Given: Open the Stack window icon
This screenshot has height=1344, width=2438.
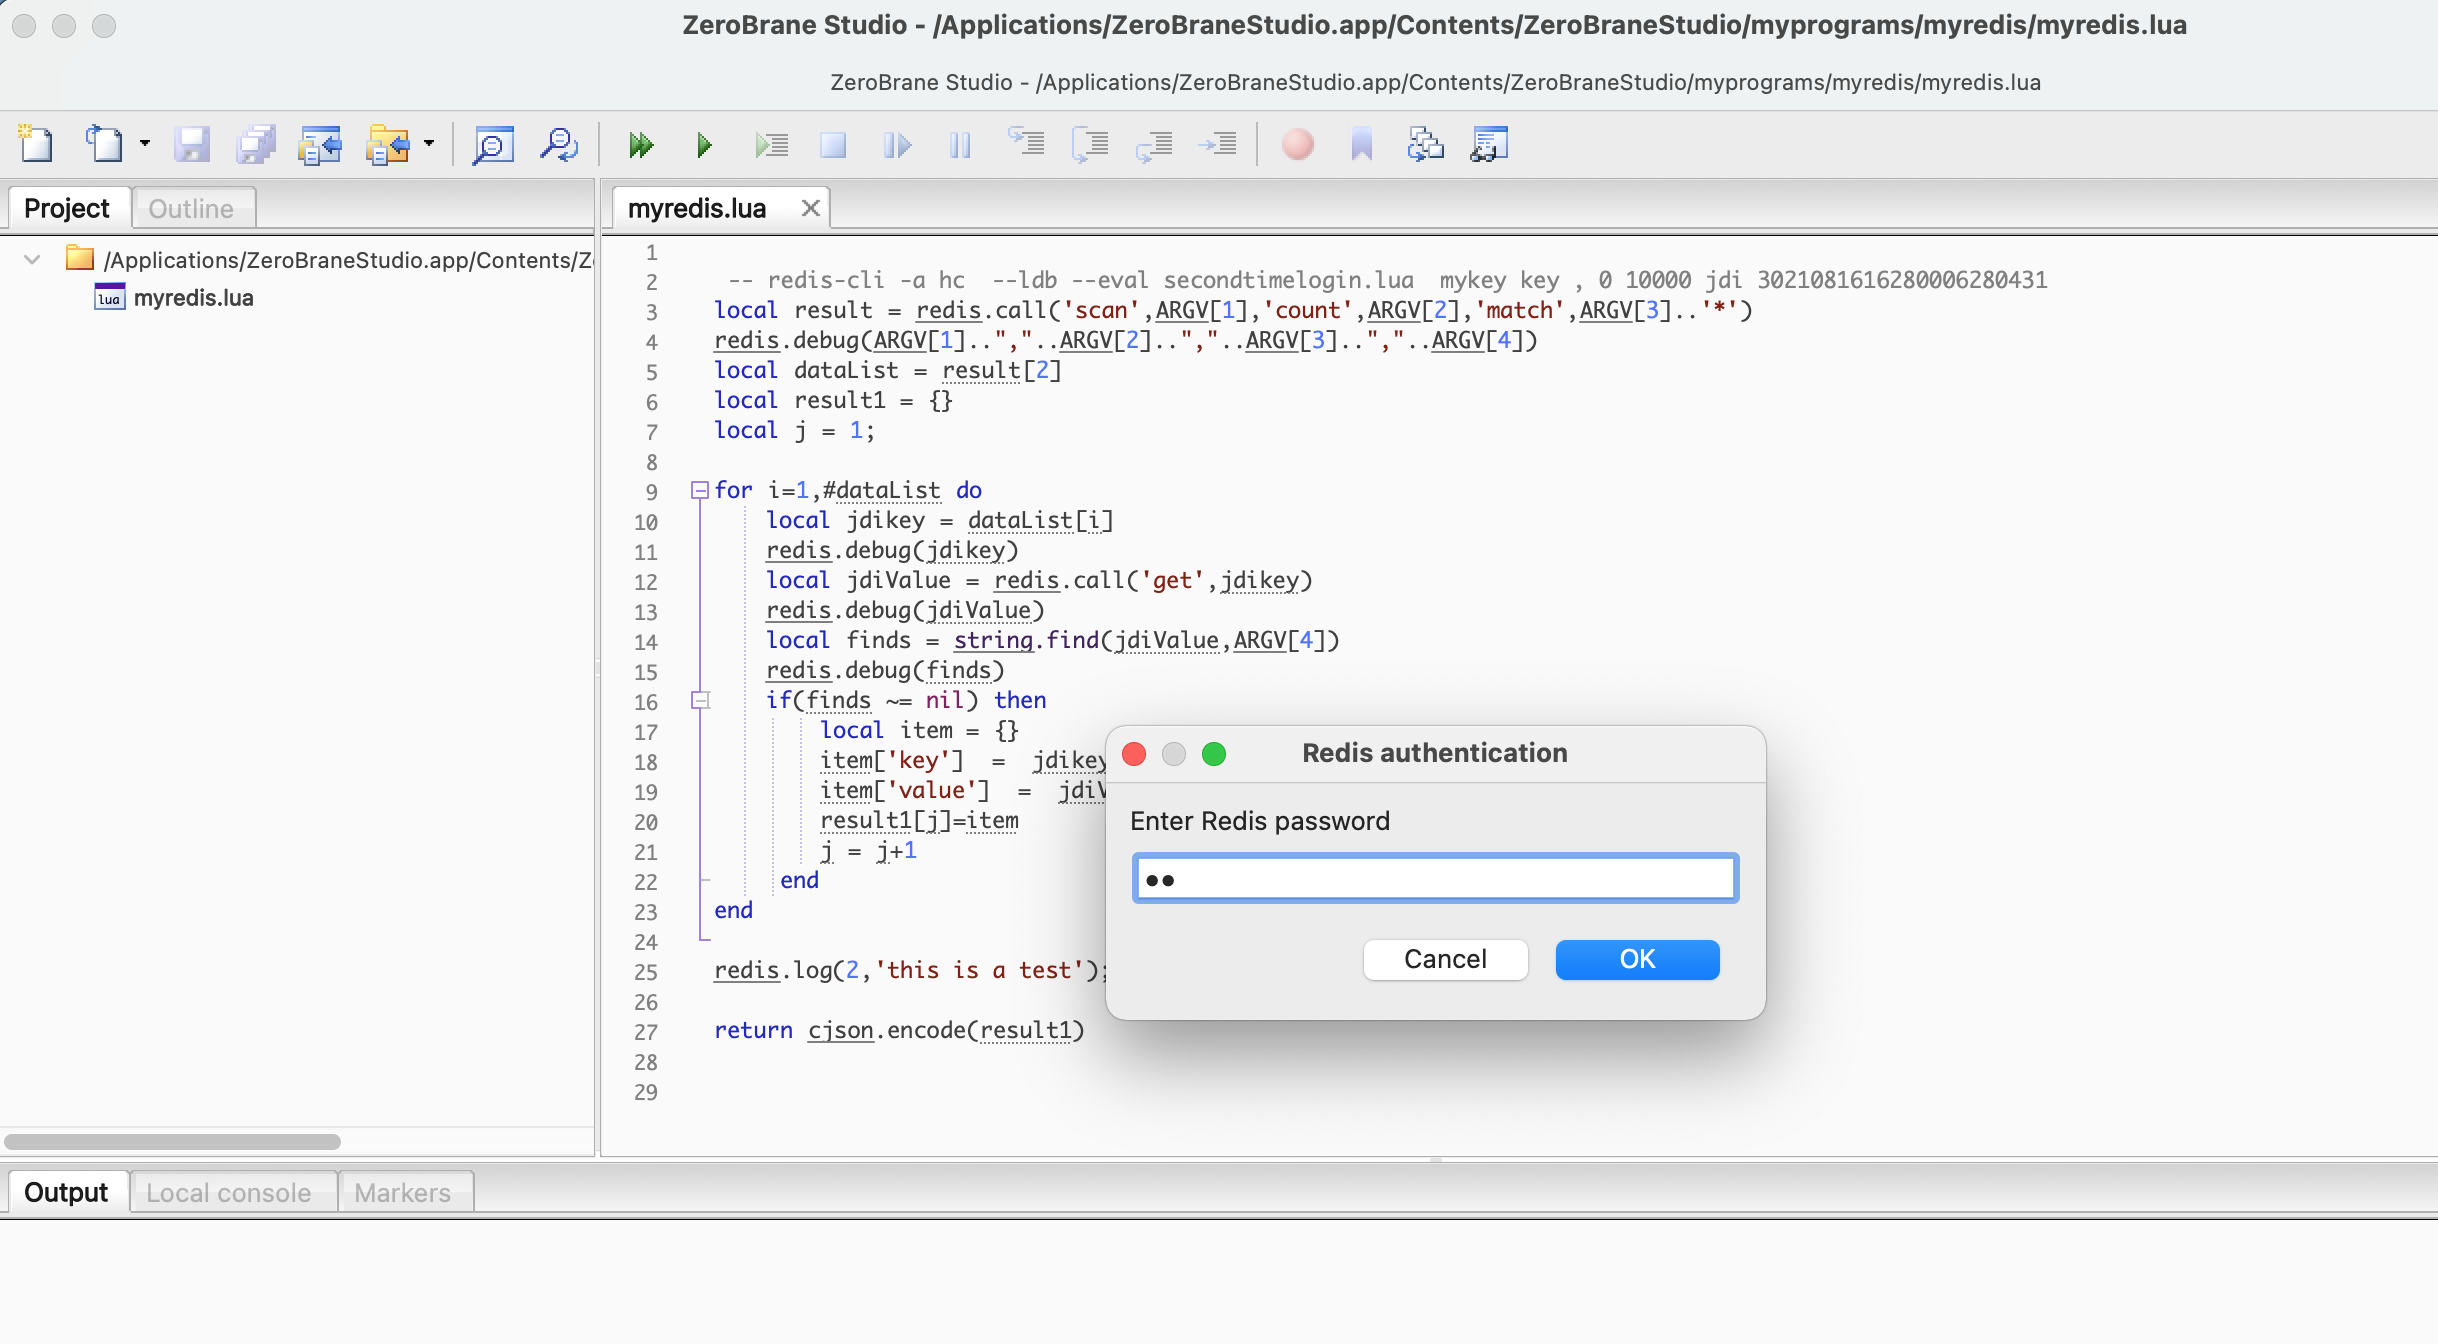Looking at the screenshot, I should click(x=1426, y=145).
